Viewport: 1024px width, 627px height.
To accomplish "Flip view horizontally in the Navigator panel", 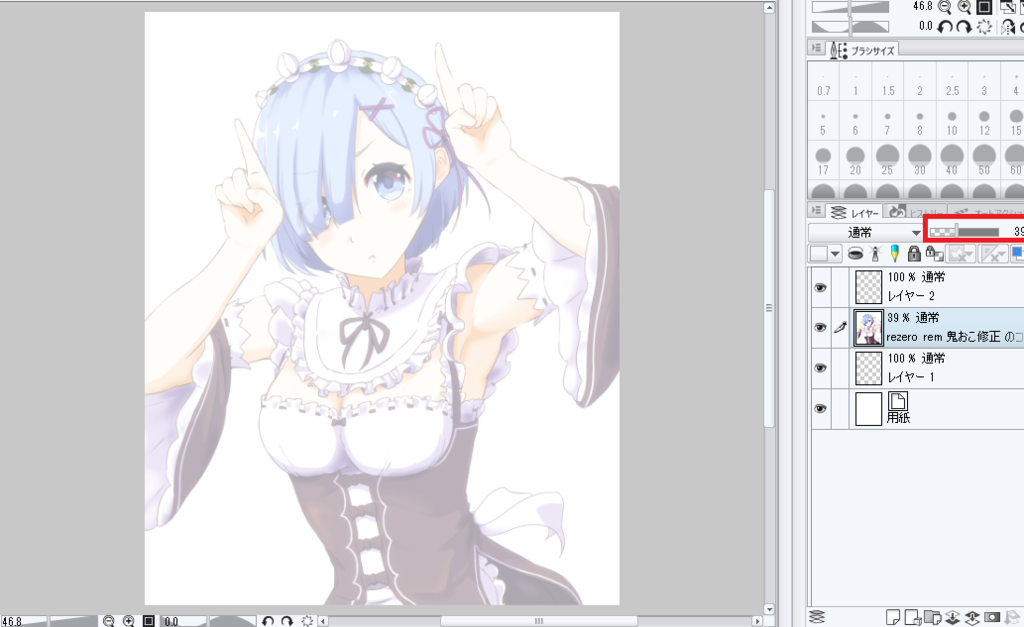I will pos(1008,27).
